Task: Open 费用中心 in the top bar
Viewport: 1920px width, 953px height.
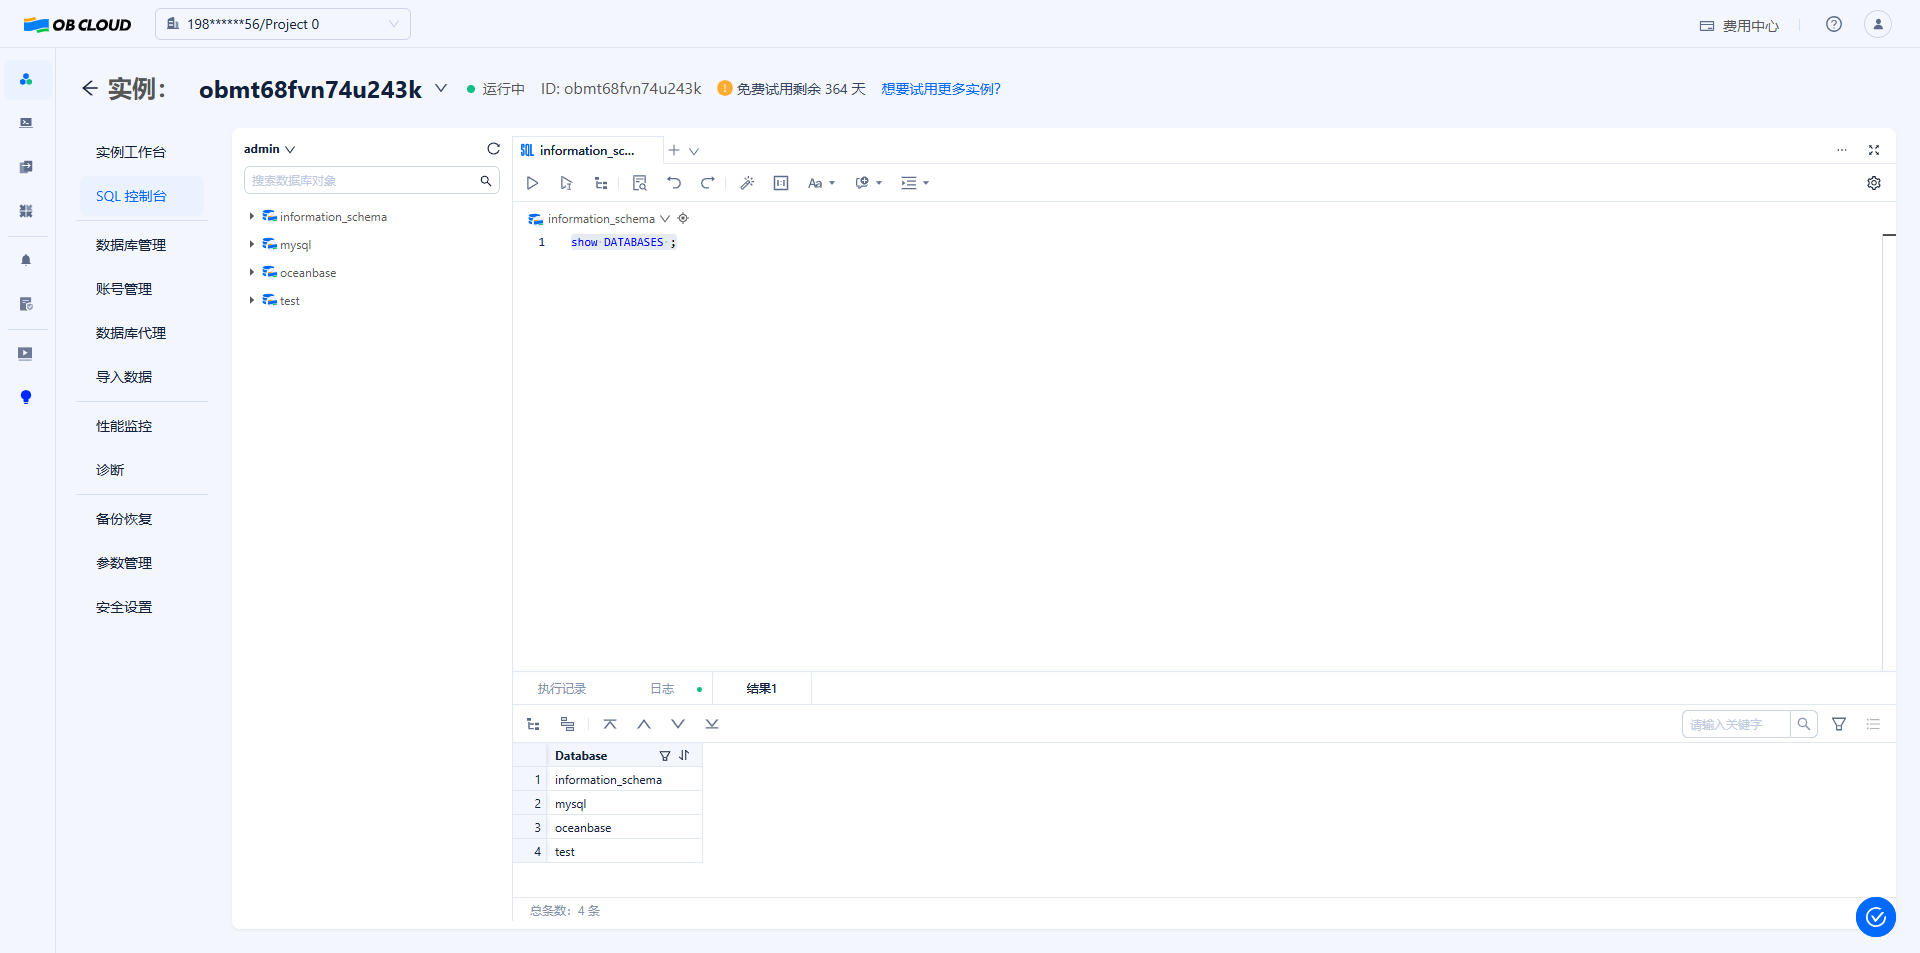Action: [x=1739, y=25]
